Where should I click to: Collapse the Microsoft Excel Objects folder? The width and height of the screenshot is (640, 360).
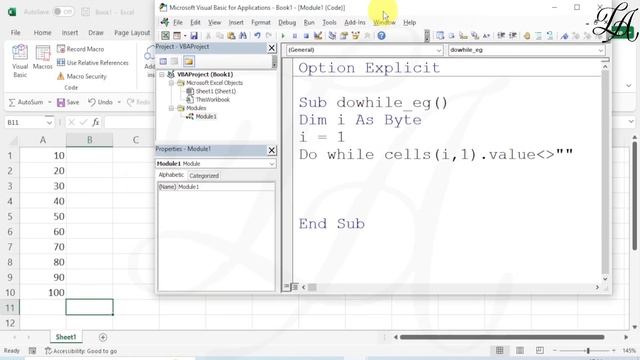[x=171, y=83]
